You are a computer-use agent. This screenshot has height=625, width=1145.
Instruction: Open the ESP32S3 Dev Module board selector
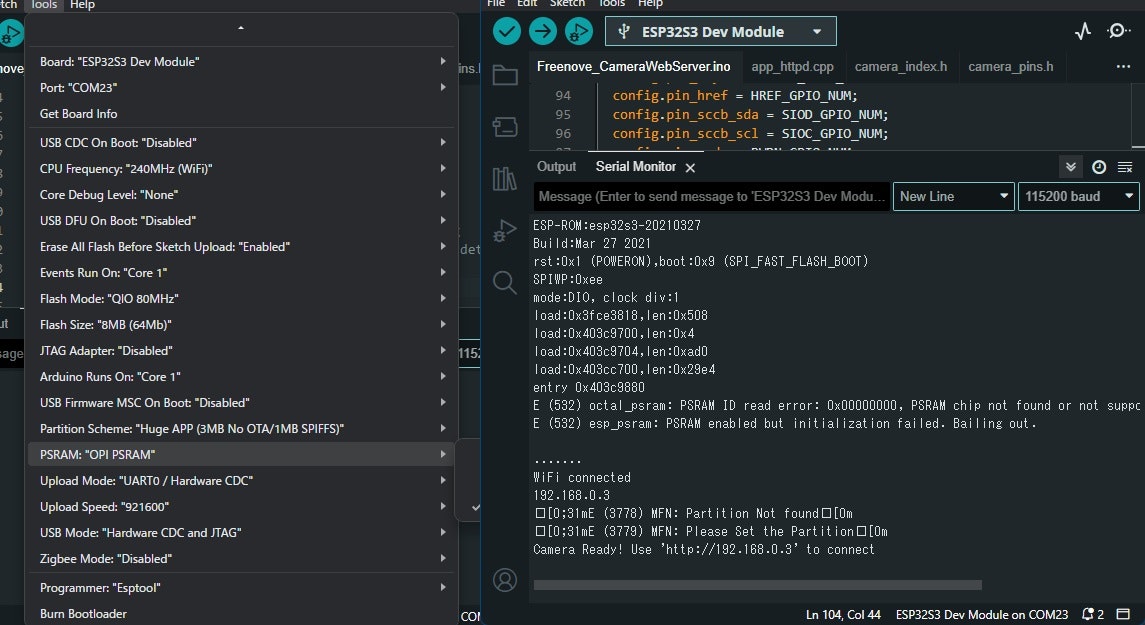pyautogui.click(x=720, y=31)
